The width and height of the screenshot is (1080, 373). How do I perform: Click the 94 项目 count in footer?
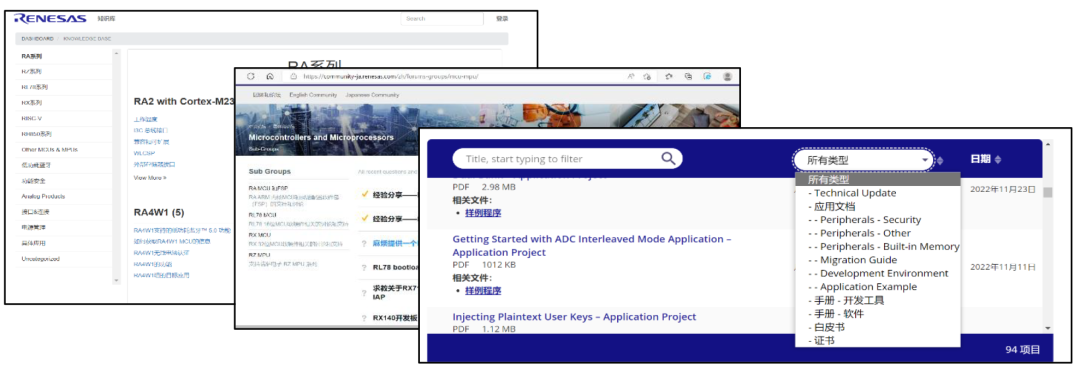[1022, 350]
